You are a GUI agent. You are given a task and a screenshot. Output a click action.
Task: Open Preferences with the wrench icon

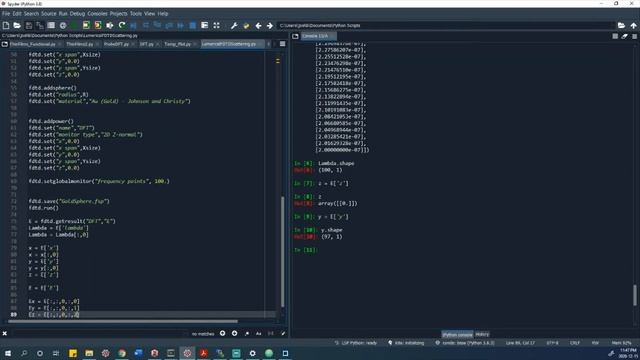(234, 25)
